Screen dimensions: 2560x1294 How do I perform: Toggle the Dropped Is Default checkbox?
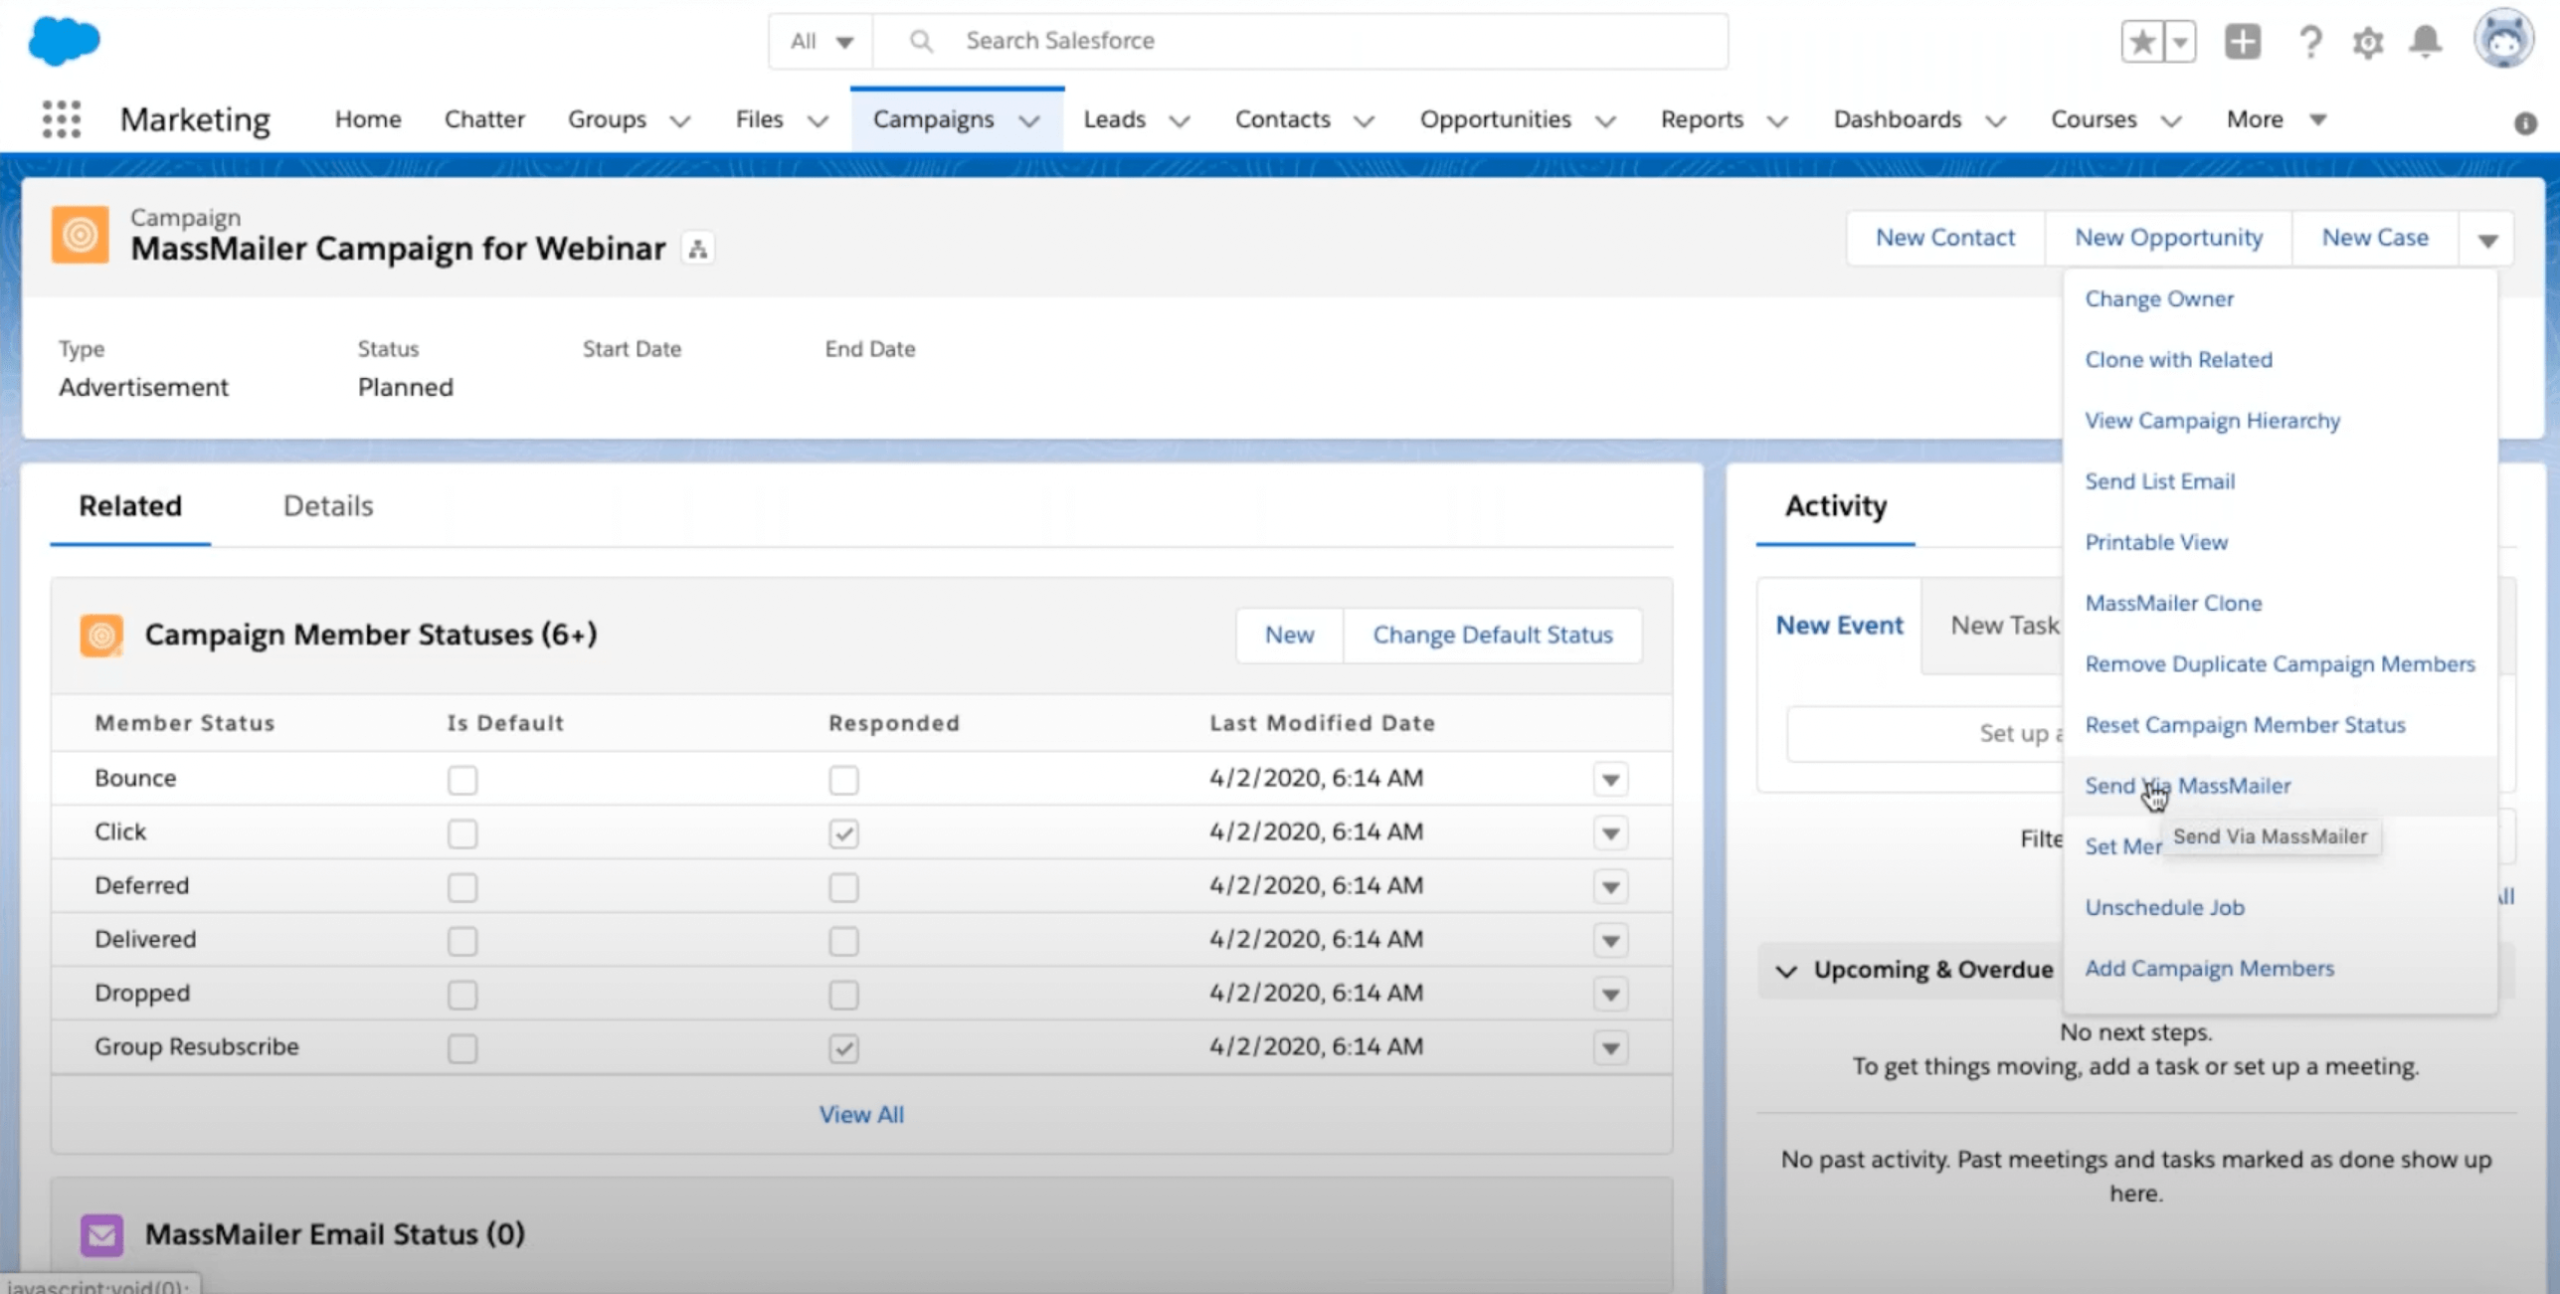[462, 994]
